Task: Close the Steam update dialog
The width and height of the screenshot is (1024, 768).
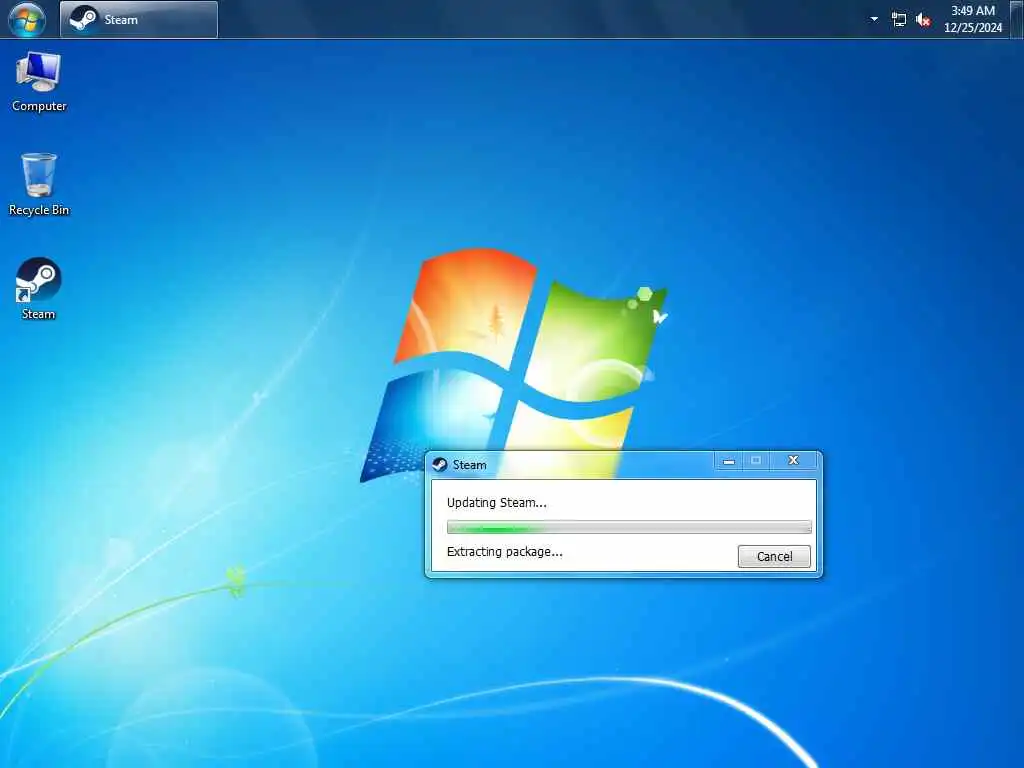Action: tap(793, 460)
